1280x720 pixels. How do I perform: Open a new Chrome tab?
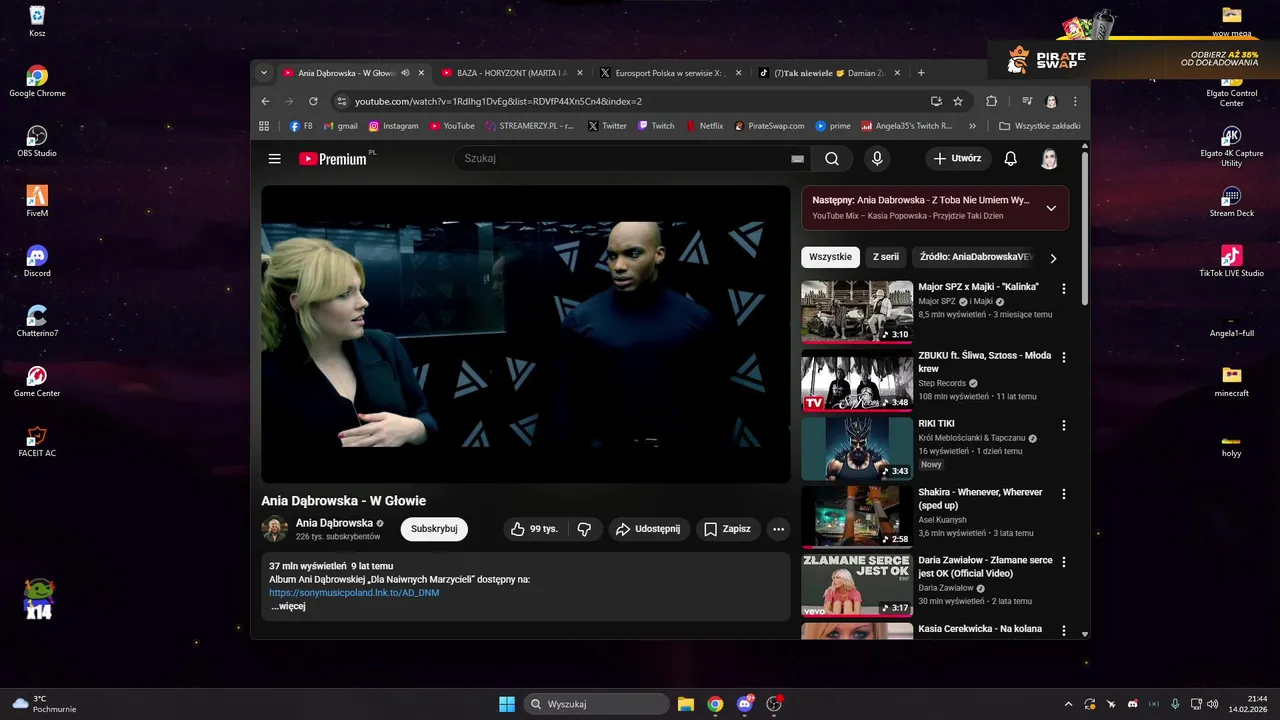[921, 73]
